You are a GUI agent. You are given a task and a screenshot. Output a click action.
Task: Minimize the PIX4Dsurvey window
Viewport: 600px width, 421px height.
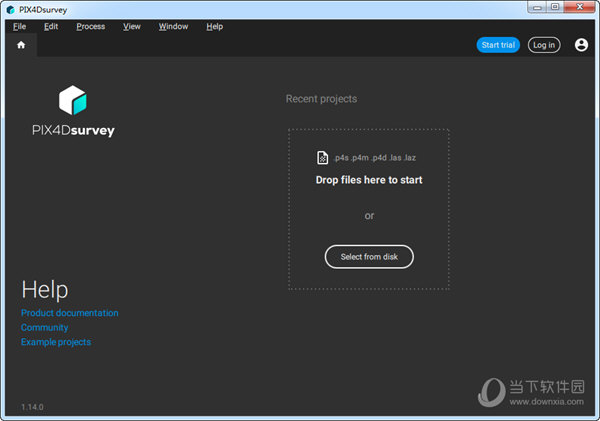[537, 7]
